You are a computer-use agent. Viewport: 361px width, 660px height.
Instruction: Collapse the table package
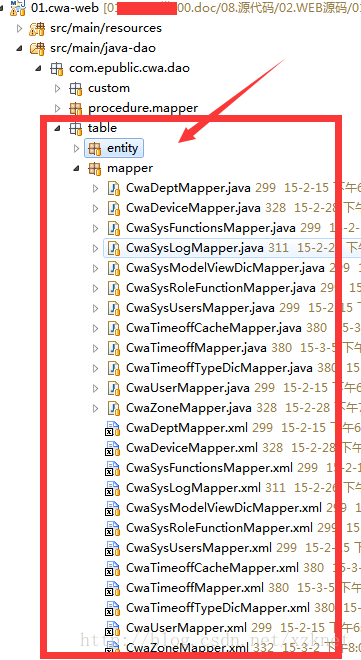coord(58,129)
